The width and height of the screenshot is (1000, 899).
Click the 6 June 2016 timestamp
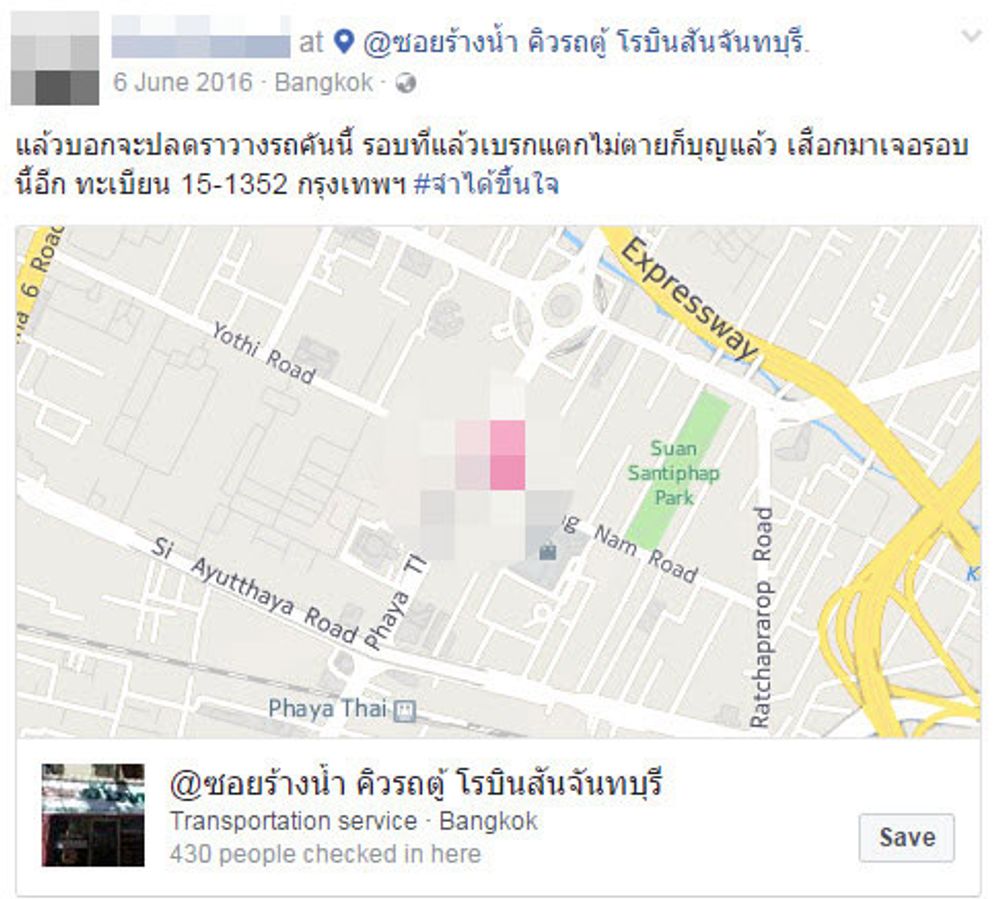pyautogui.click(x=182, y=83)
